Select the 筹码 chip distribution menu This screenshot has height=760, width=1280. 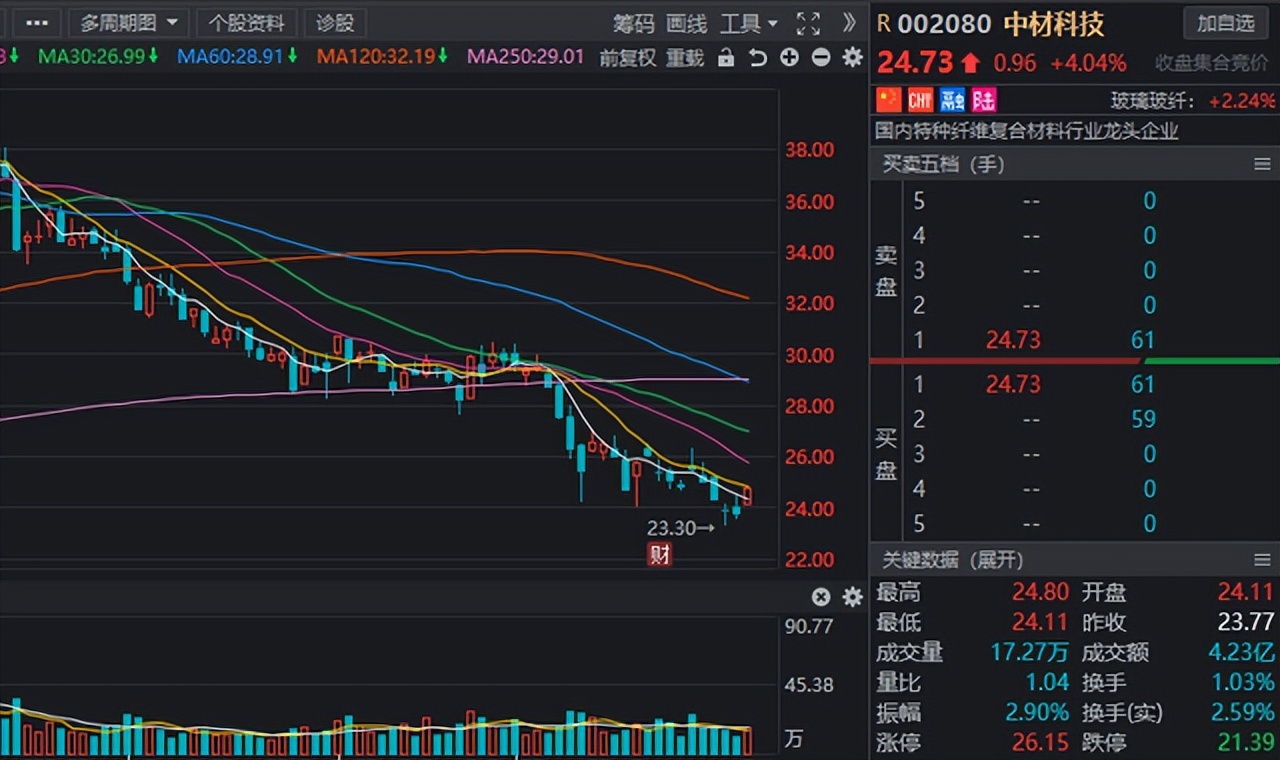pos(634,23)
